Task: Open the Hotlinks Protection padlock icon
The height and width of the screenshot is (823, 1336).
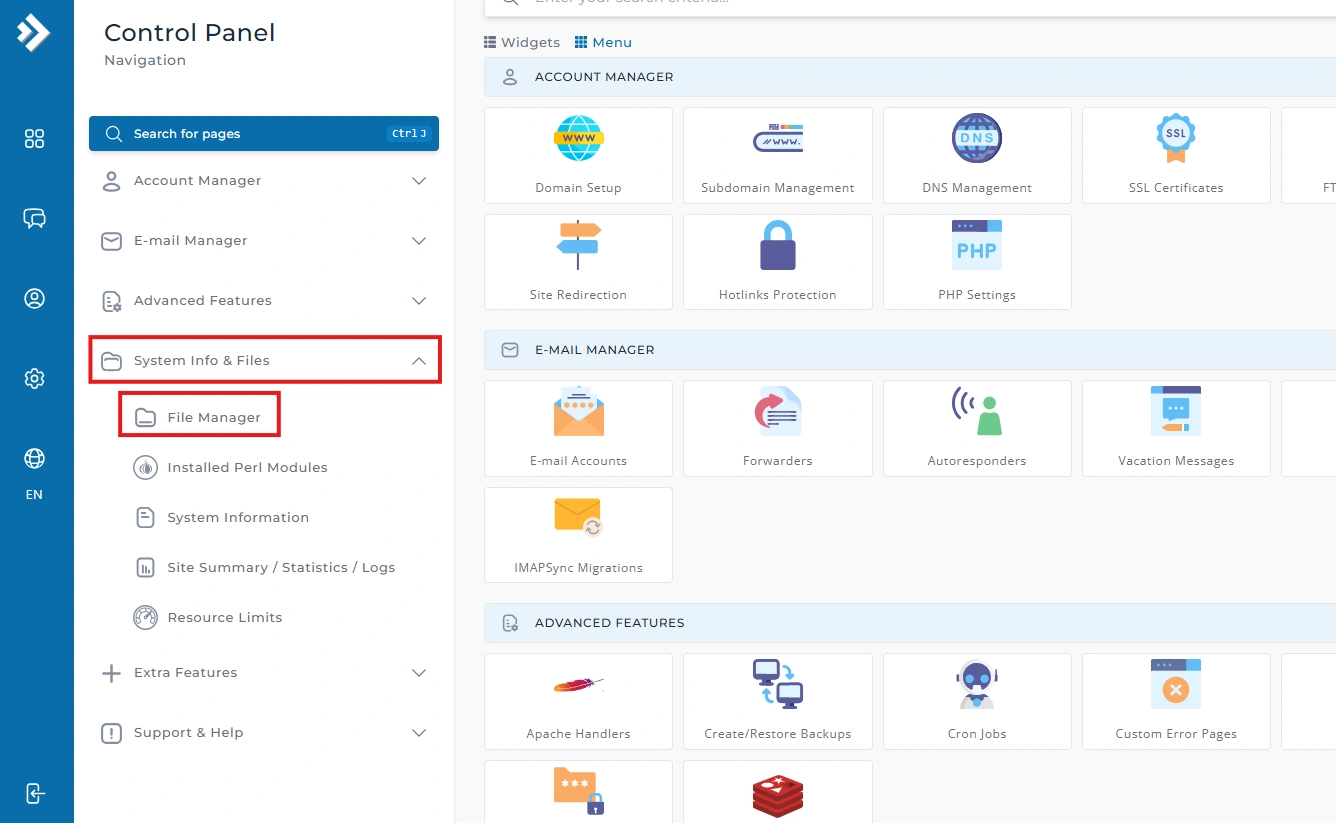Action: click(x=778, y=245)
